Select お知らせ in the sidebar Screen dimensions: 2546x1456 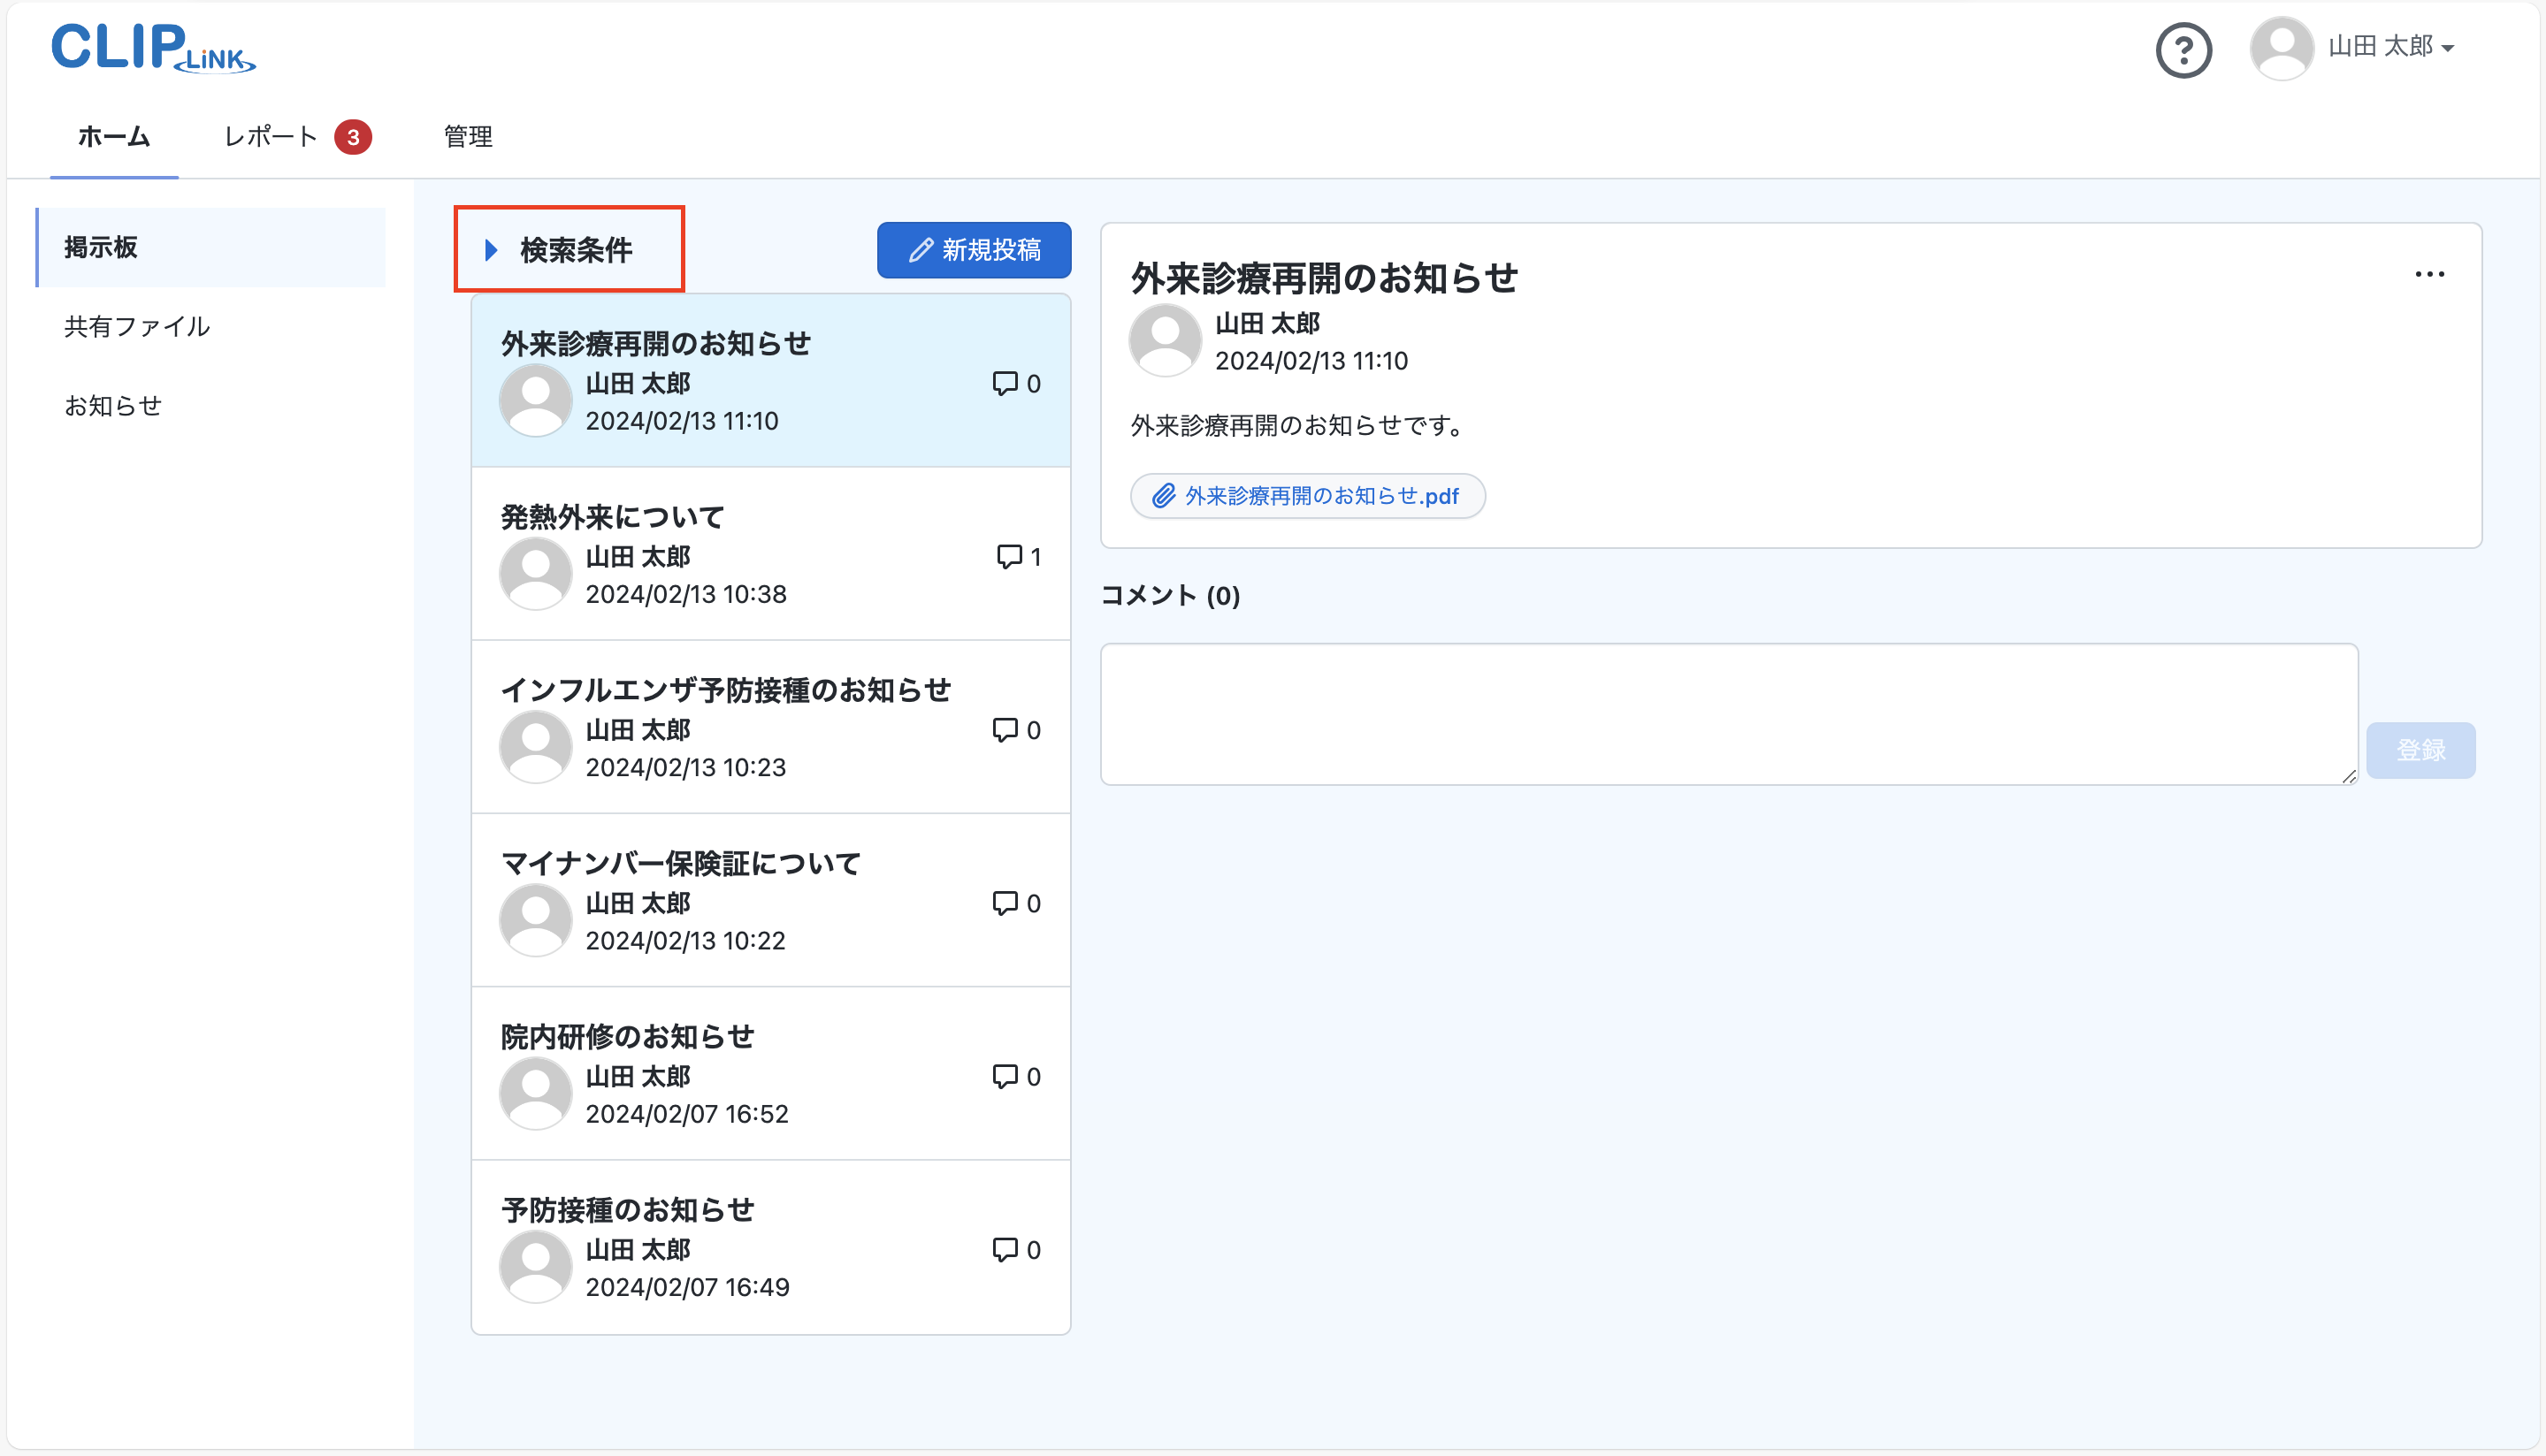click(x=113, y=405)
